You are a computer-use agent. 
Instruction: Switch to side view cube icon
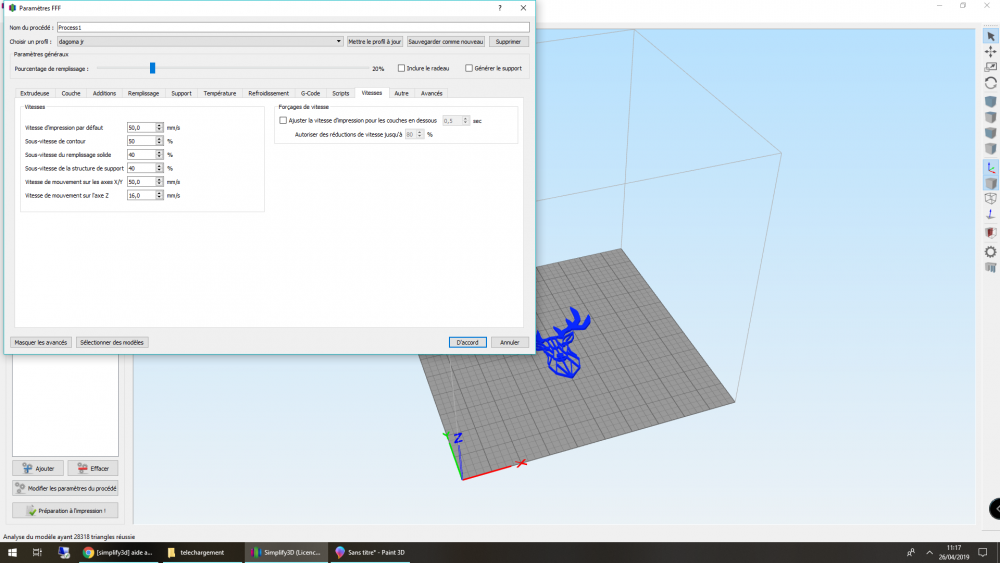[x=990, y=149]
